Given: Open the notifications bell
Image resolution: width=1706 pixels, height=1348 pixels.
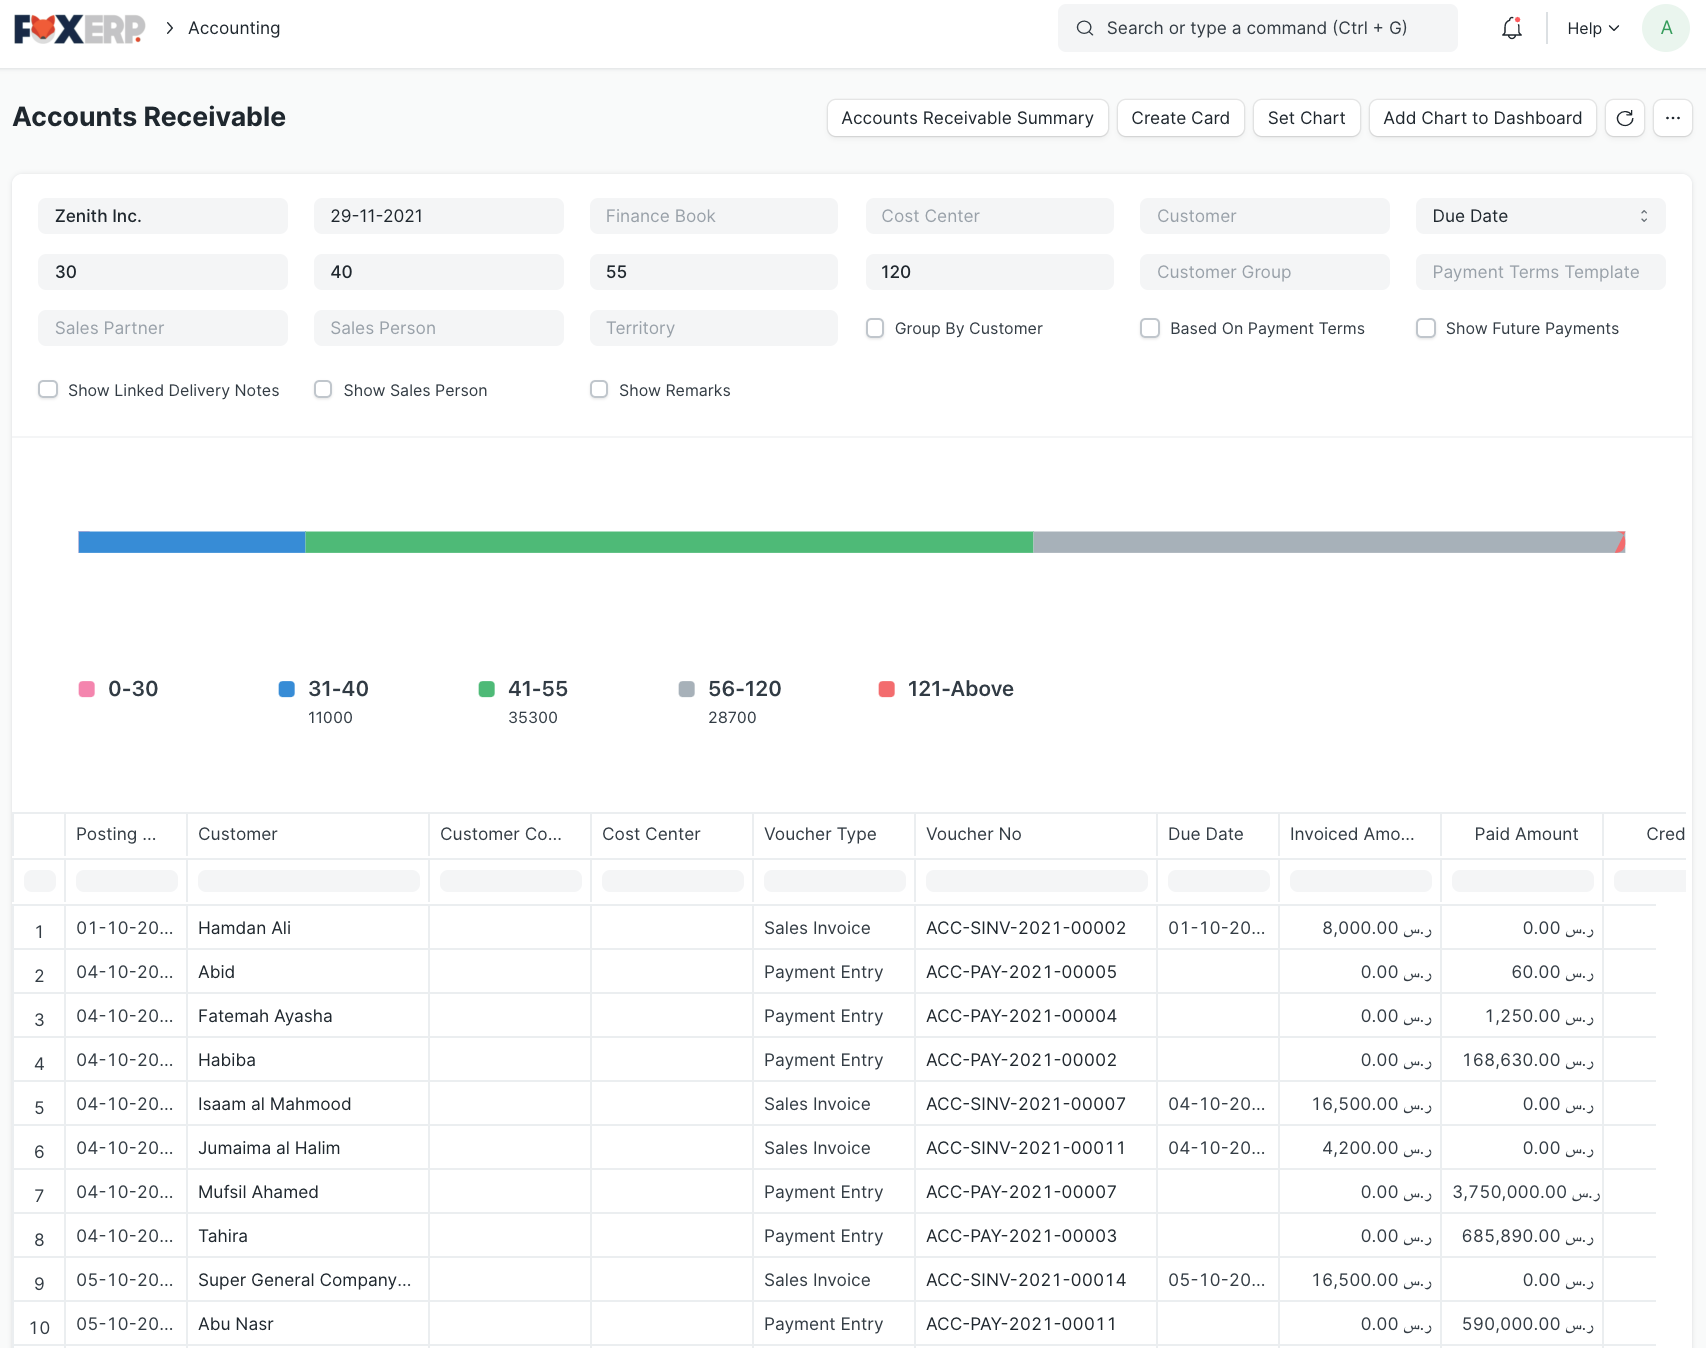Looking at the screenshot, I should click(1511, 28).
